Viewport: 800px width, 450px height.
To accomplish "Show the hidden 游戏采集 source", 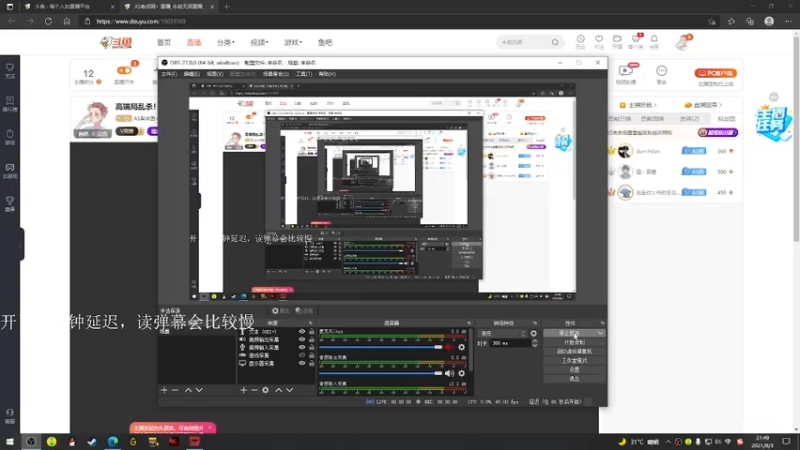I will [302, 355].
